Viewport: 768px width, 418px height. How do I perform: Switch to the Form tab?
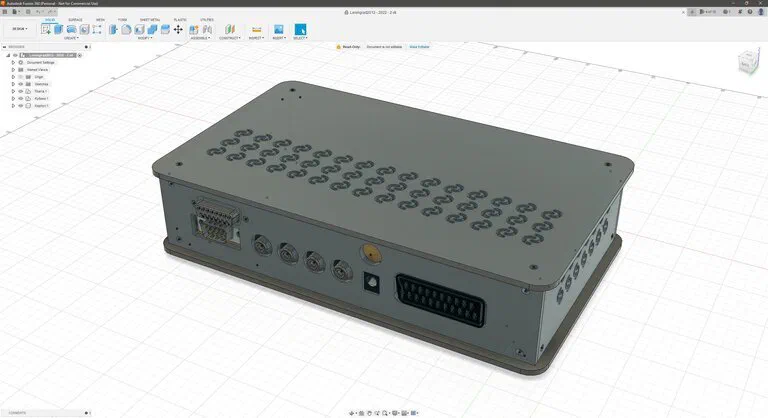click(122, 20)
